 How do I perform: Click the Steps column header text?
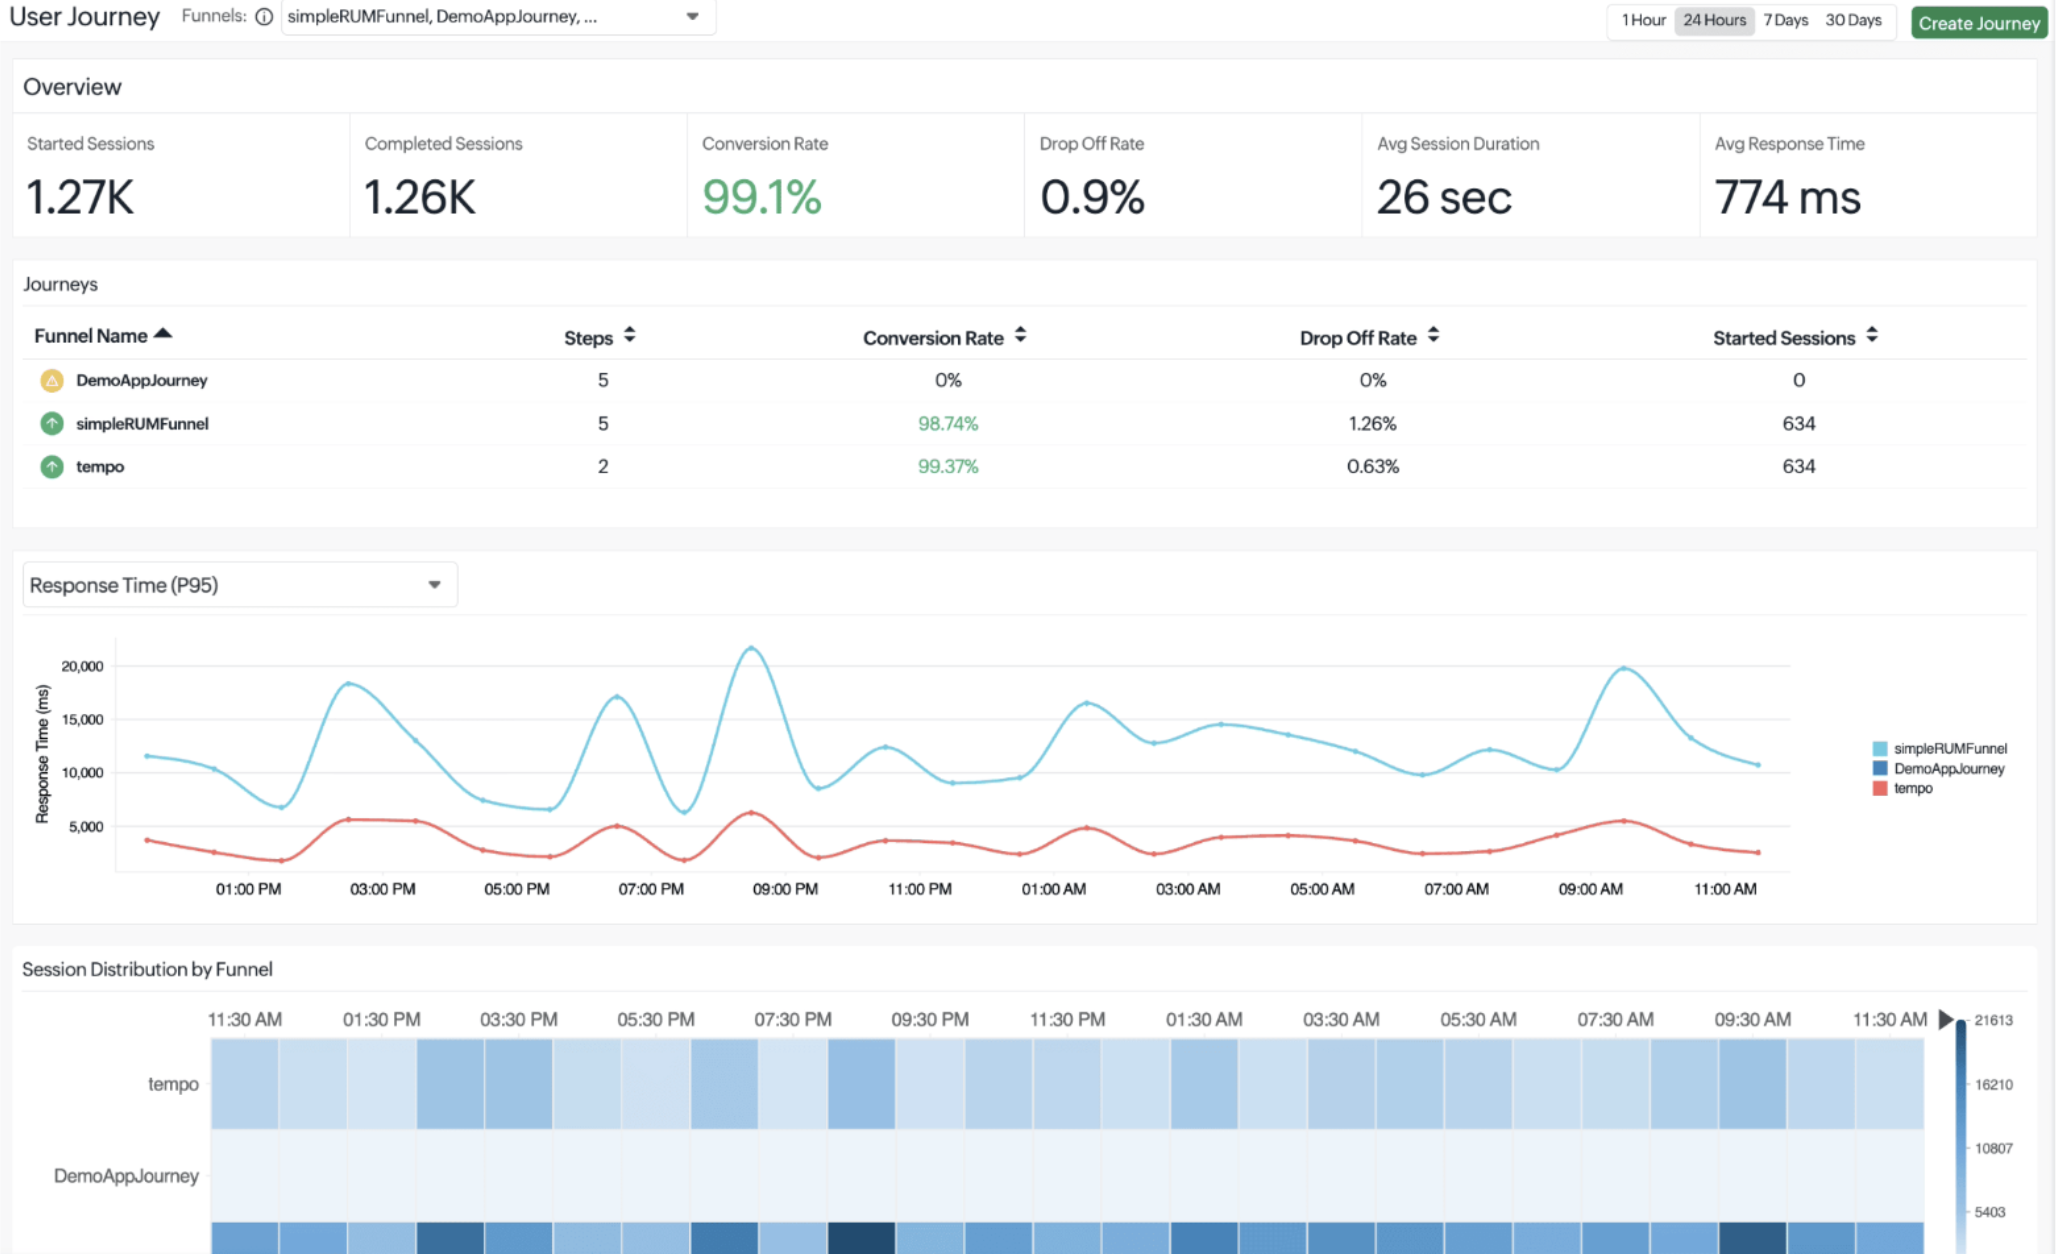[588, 338]
